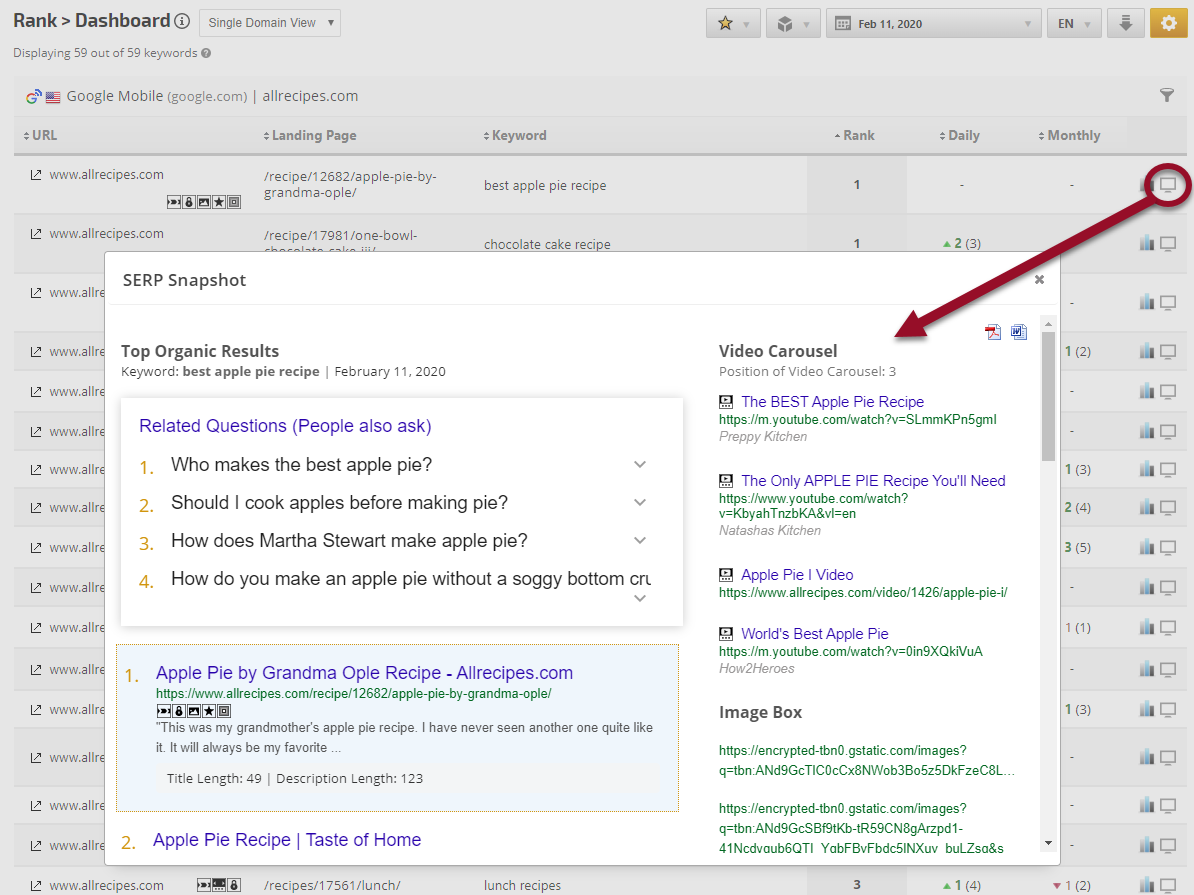
Task: Click the download report arrow icon
Action: tap(1125, 23)
